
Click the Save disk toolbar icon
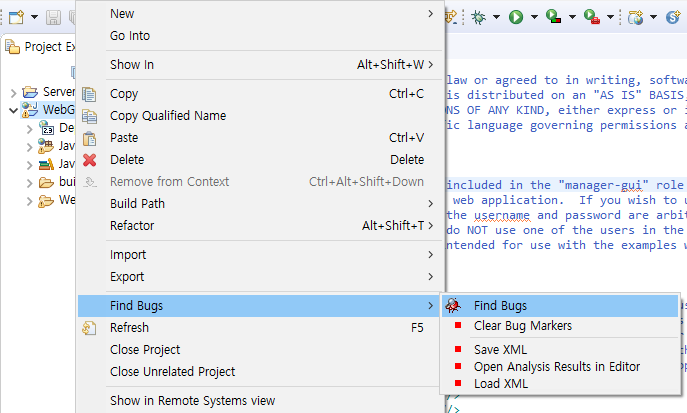pos(53,17)
